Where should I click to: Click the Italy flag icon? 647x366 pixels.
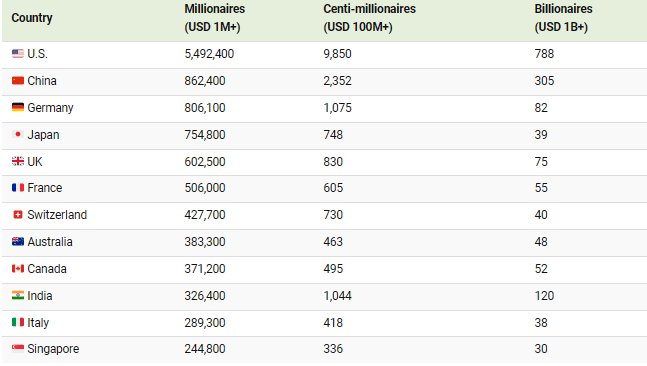point(18,322)
